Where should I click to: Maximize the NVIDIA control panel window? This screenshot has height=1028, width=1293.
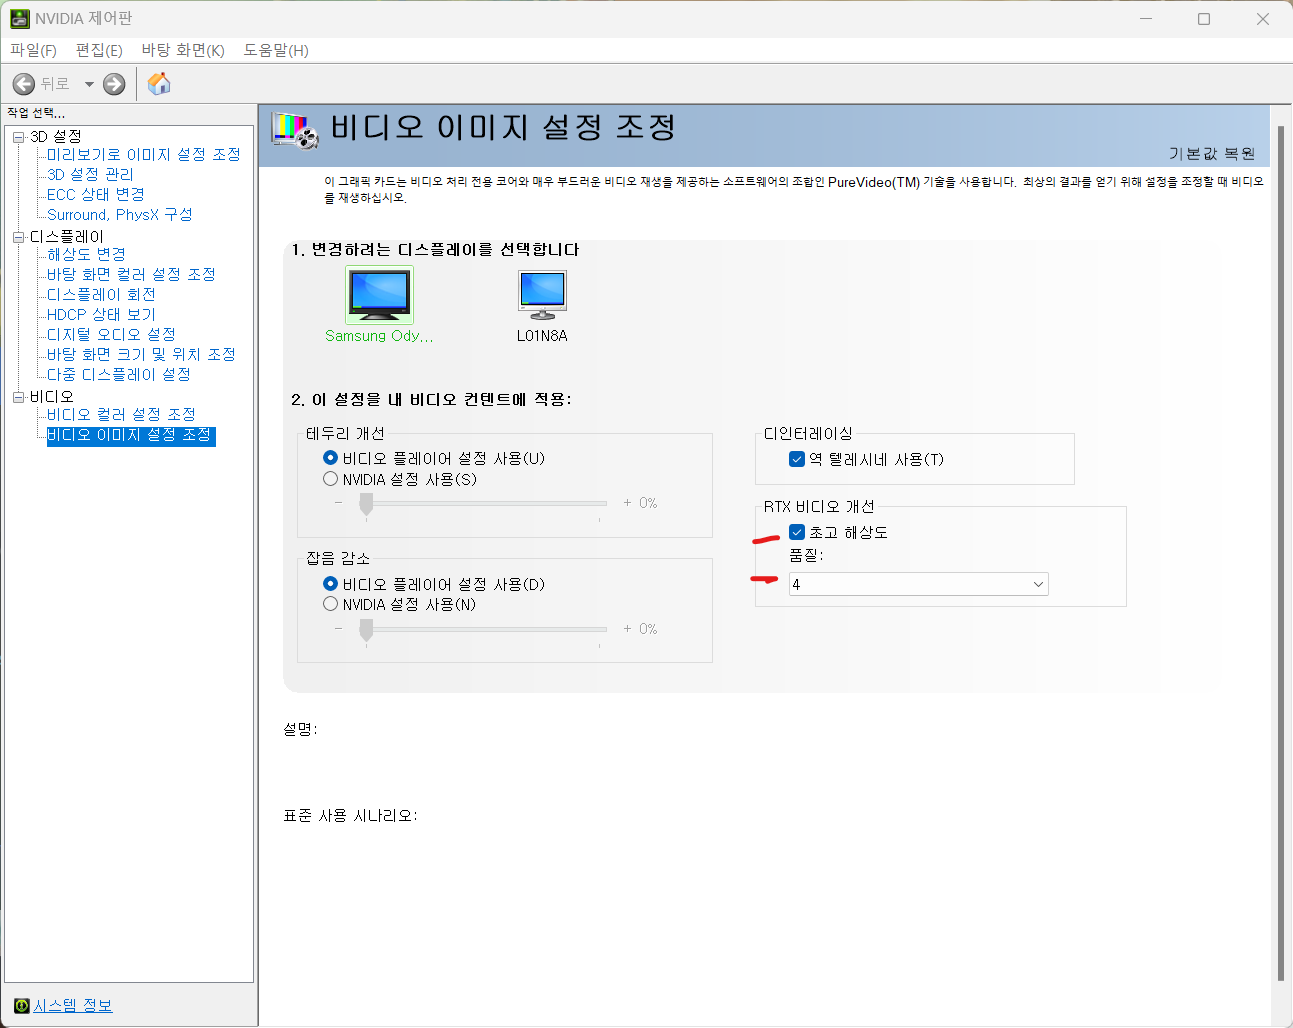pyautogui.click(x=1204, y=19)
